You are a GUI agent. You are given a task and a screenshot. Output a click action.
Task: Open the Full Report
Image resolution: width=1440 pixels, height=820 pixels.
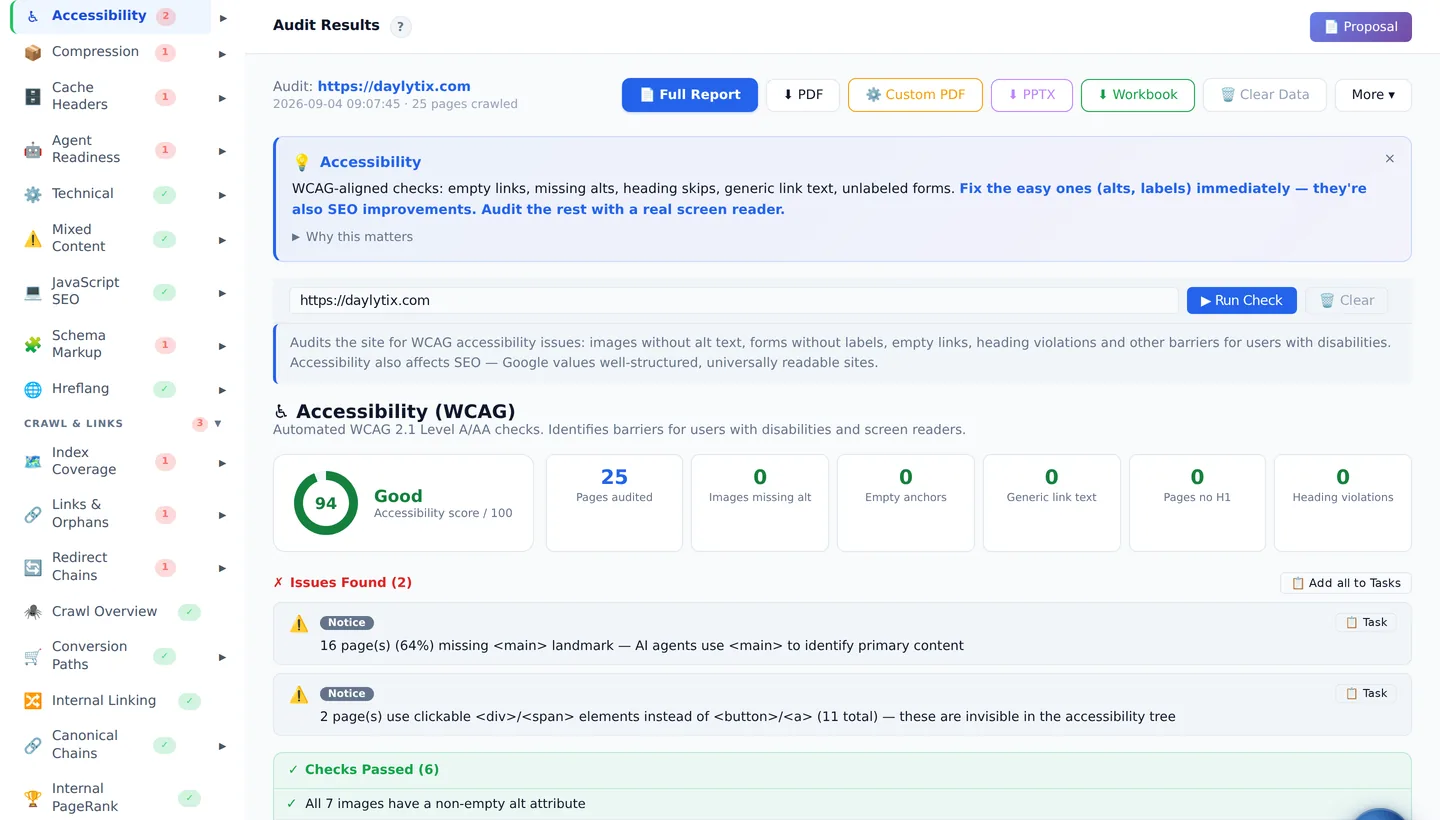(x=690, y=95)
